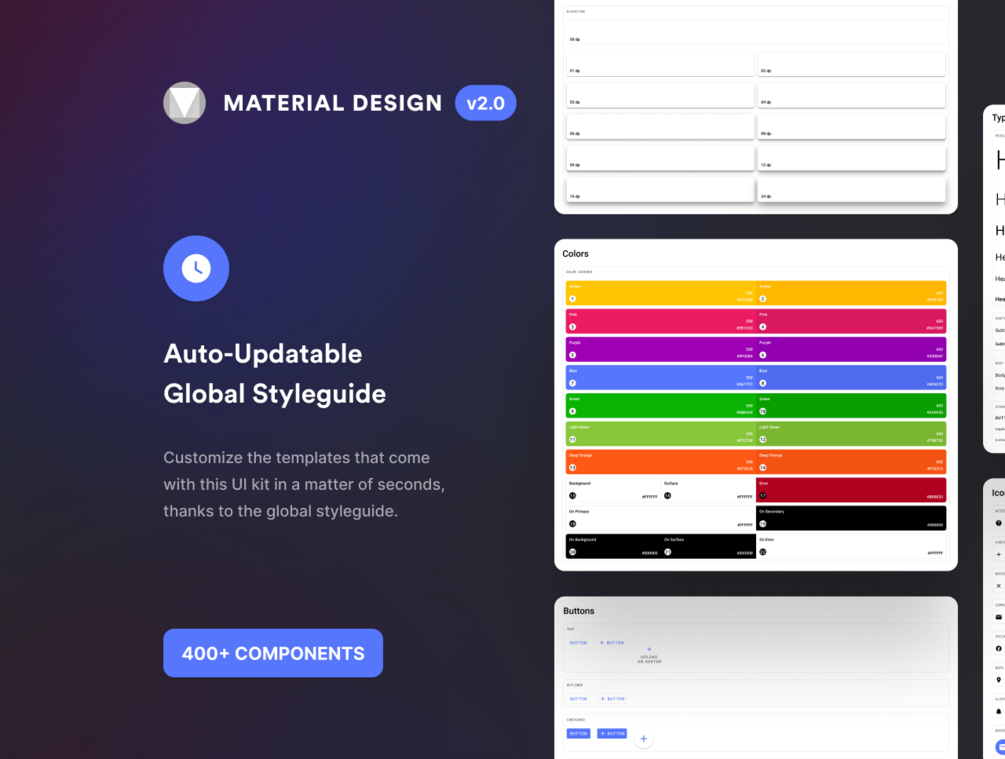This screenshot has height=759, width=1005.
Task: Click the "Customize the templates" description paragraph
Action: (304, 485)
